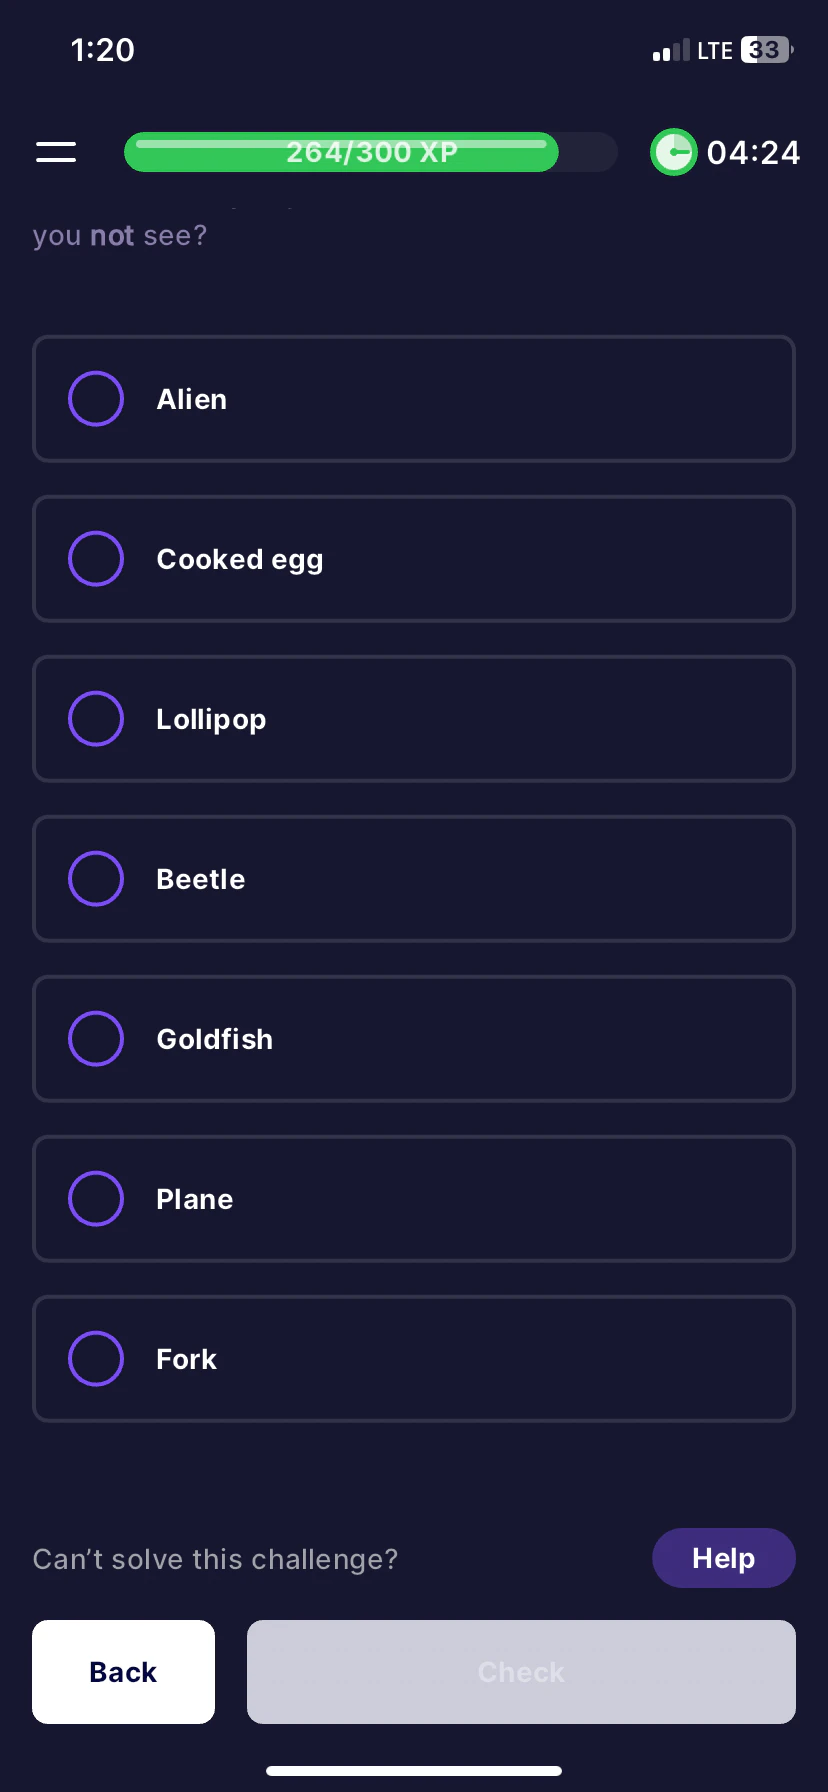Tap the home indicator bar at bottom
The image size is (828, 1792).
click(x=414, y=1771)
